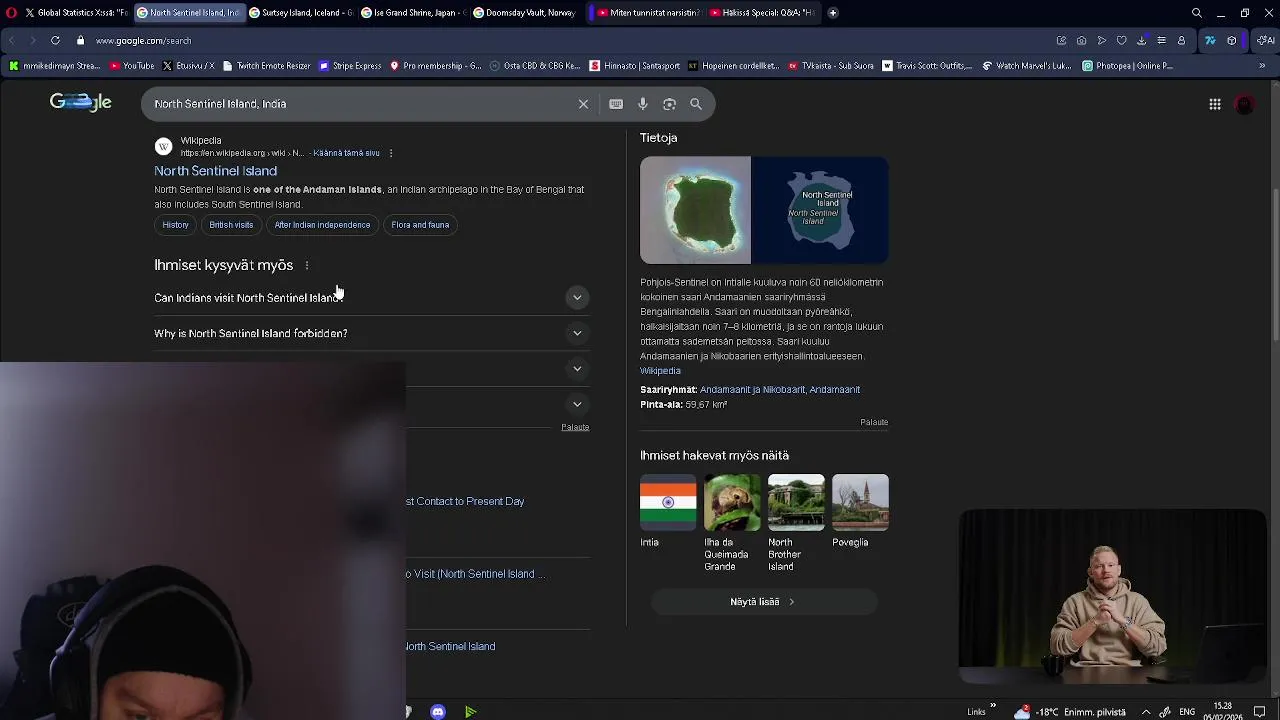Open Wikipedia result options three-dot menu
The image size is (1280, 720).
391,153
